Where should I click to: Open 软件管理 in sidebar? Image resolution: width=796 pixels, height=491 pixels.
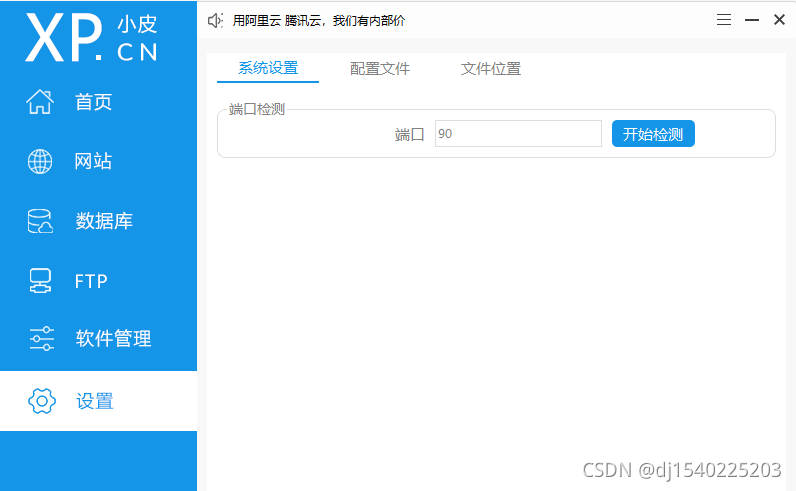point(113,339)
